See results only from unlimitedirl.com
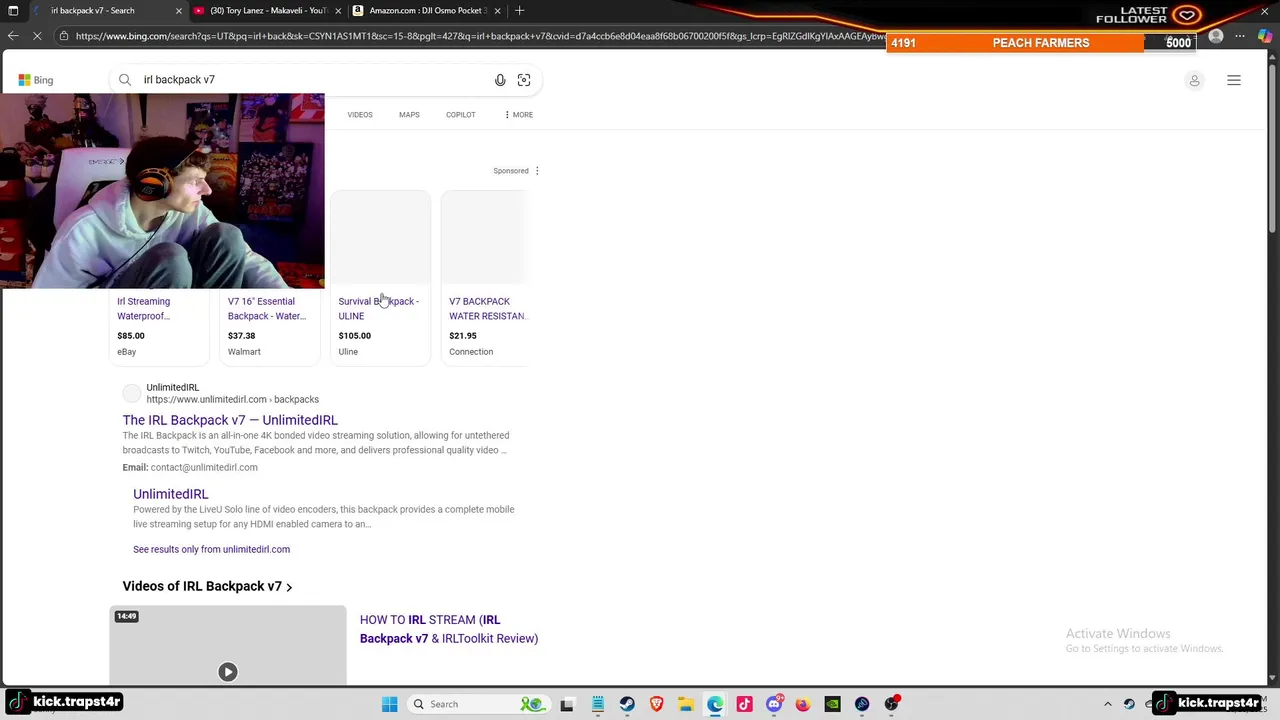The height and width of the screenshot is (720, 1280). pos(211,549)
